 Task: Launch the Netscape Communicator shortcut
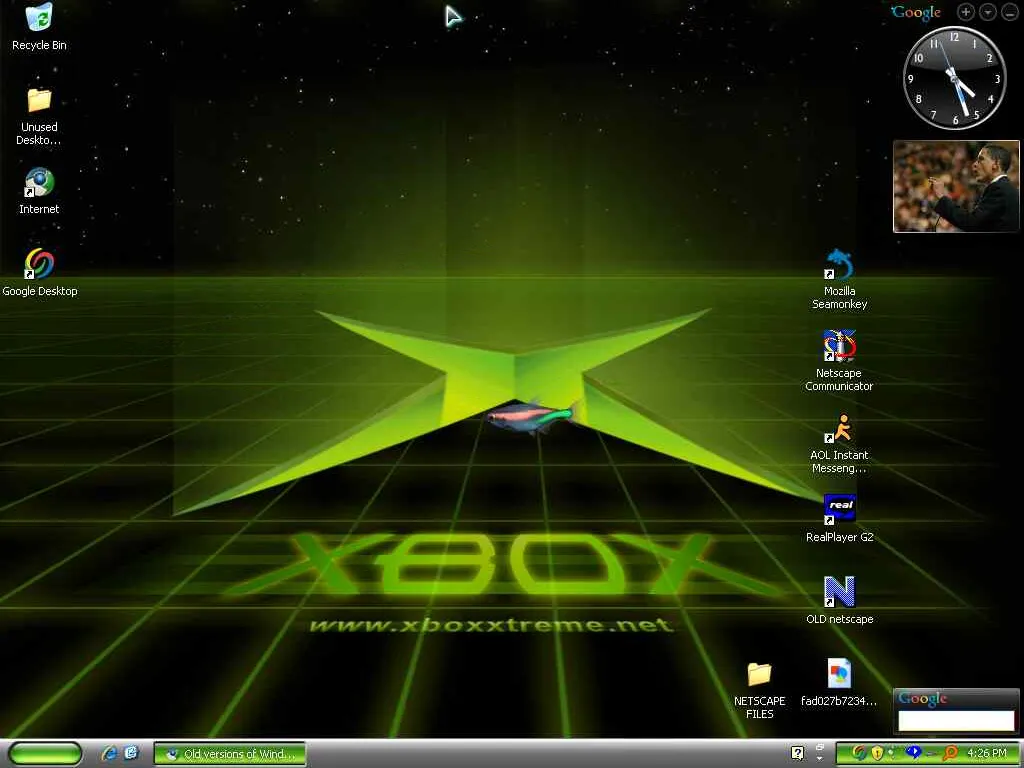(x=839, y=361)
